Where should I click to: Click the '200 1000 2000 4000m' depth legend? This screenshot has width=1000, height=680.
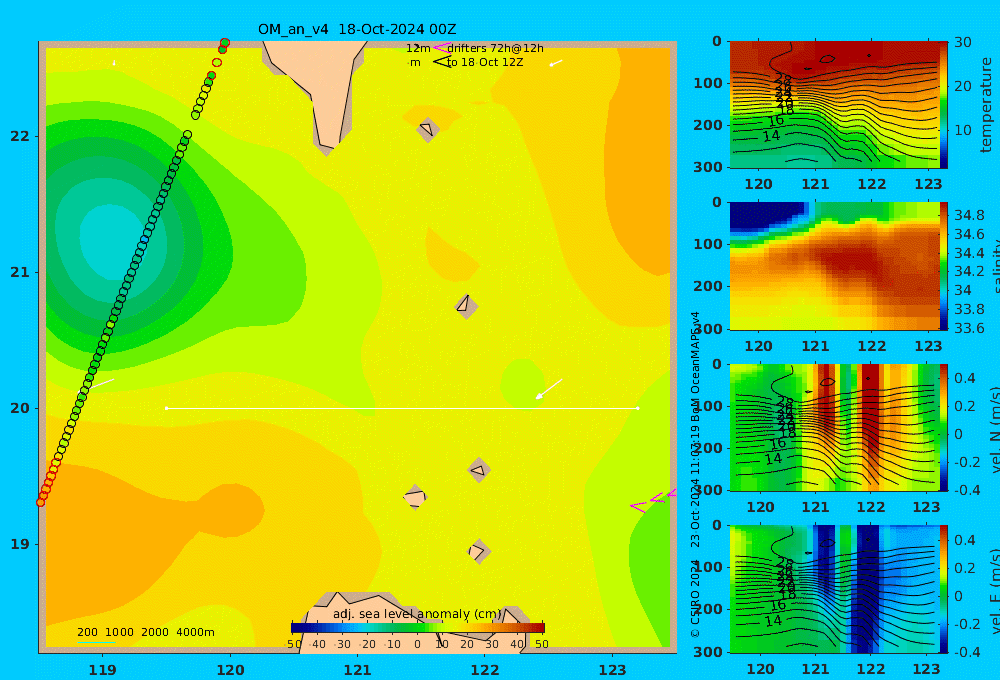[x=146, y=632]
